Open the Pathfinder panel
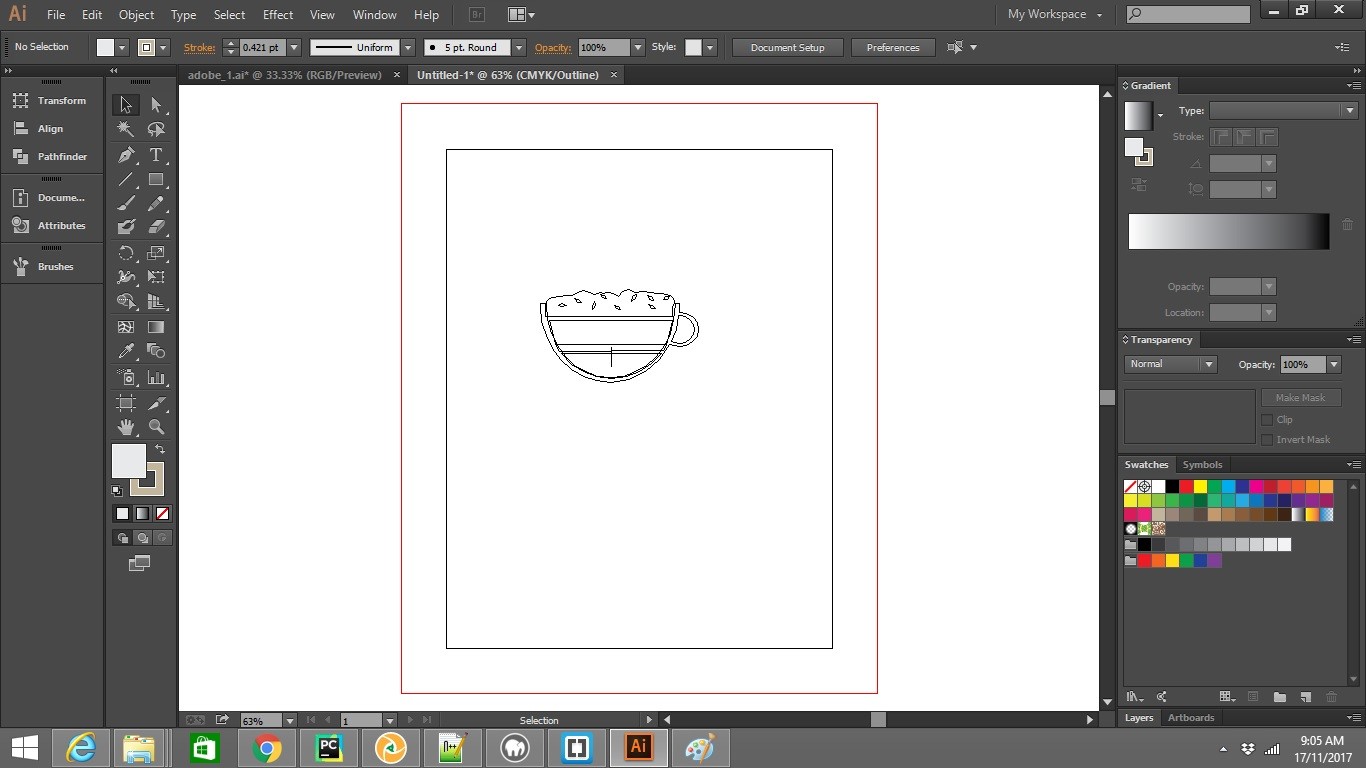Screen dimensions: 1366x768 tap(52, 157)
